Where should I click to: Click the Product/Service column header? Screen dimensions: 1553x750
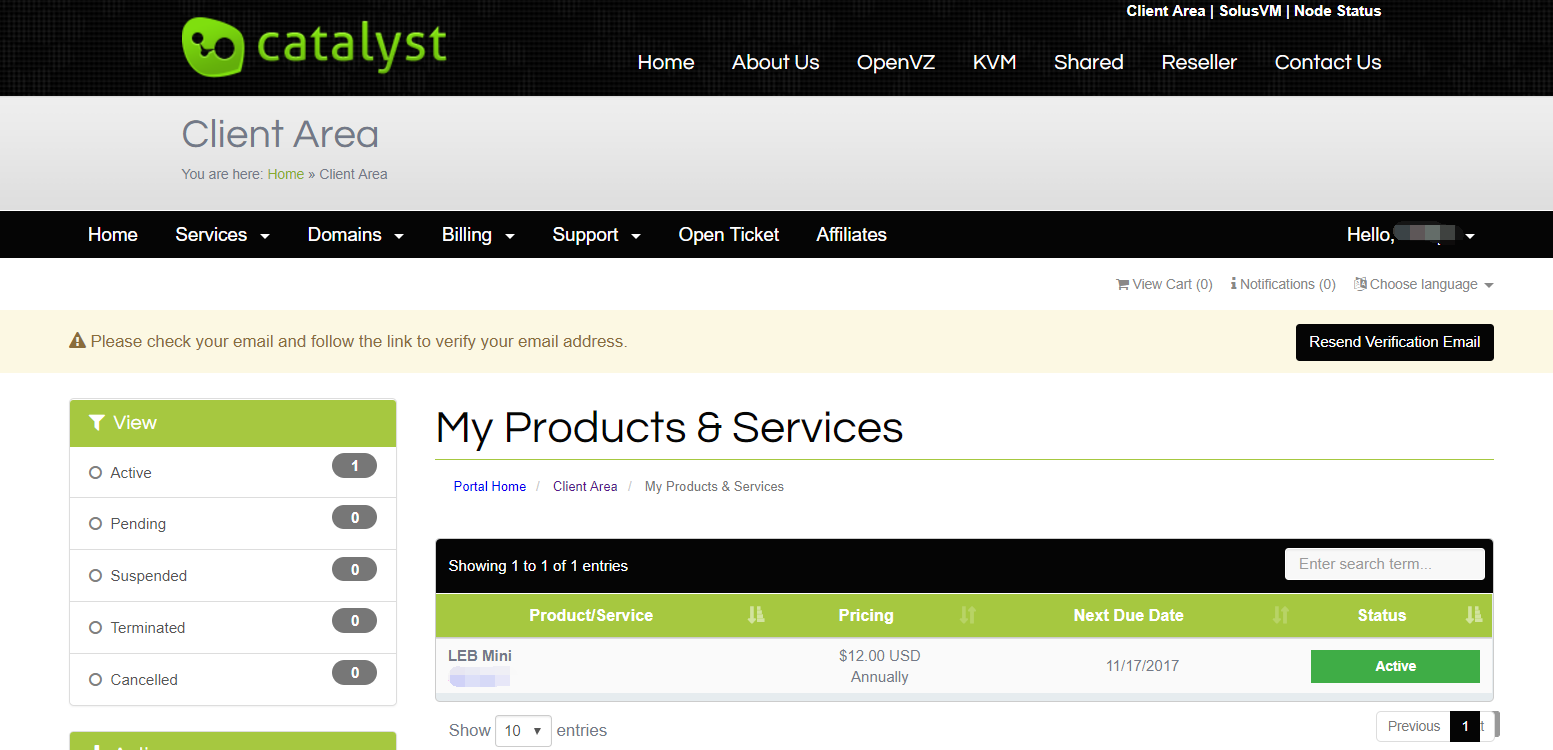click(591, 616)
